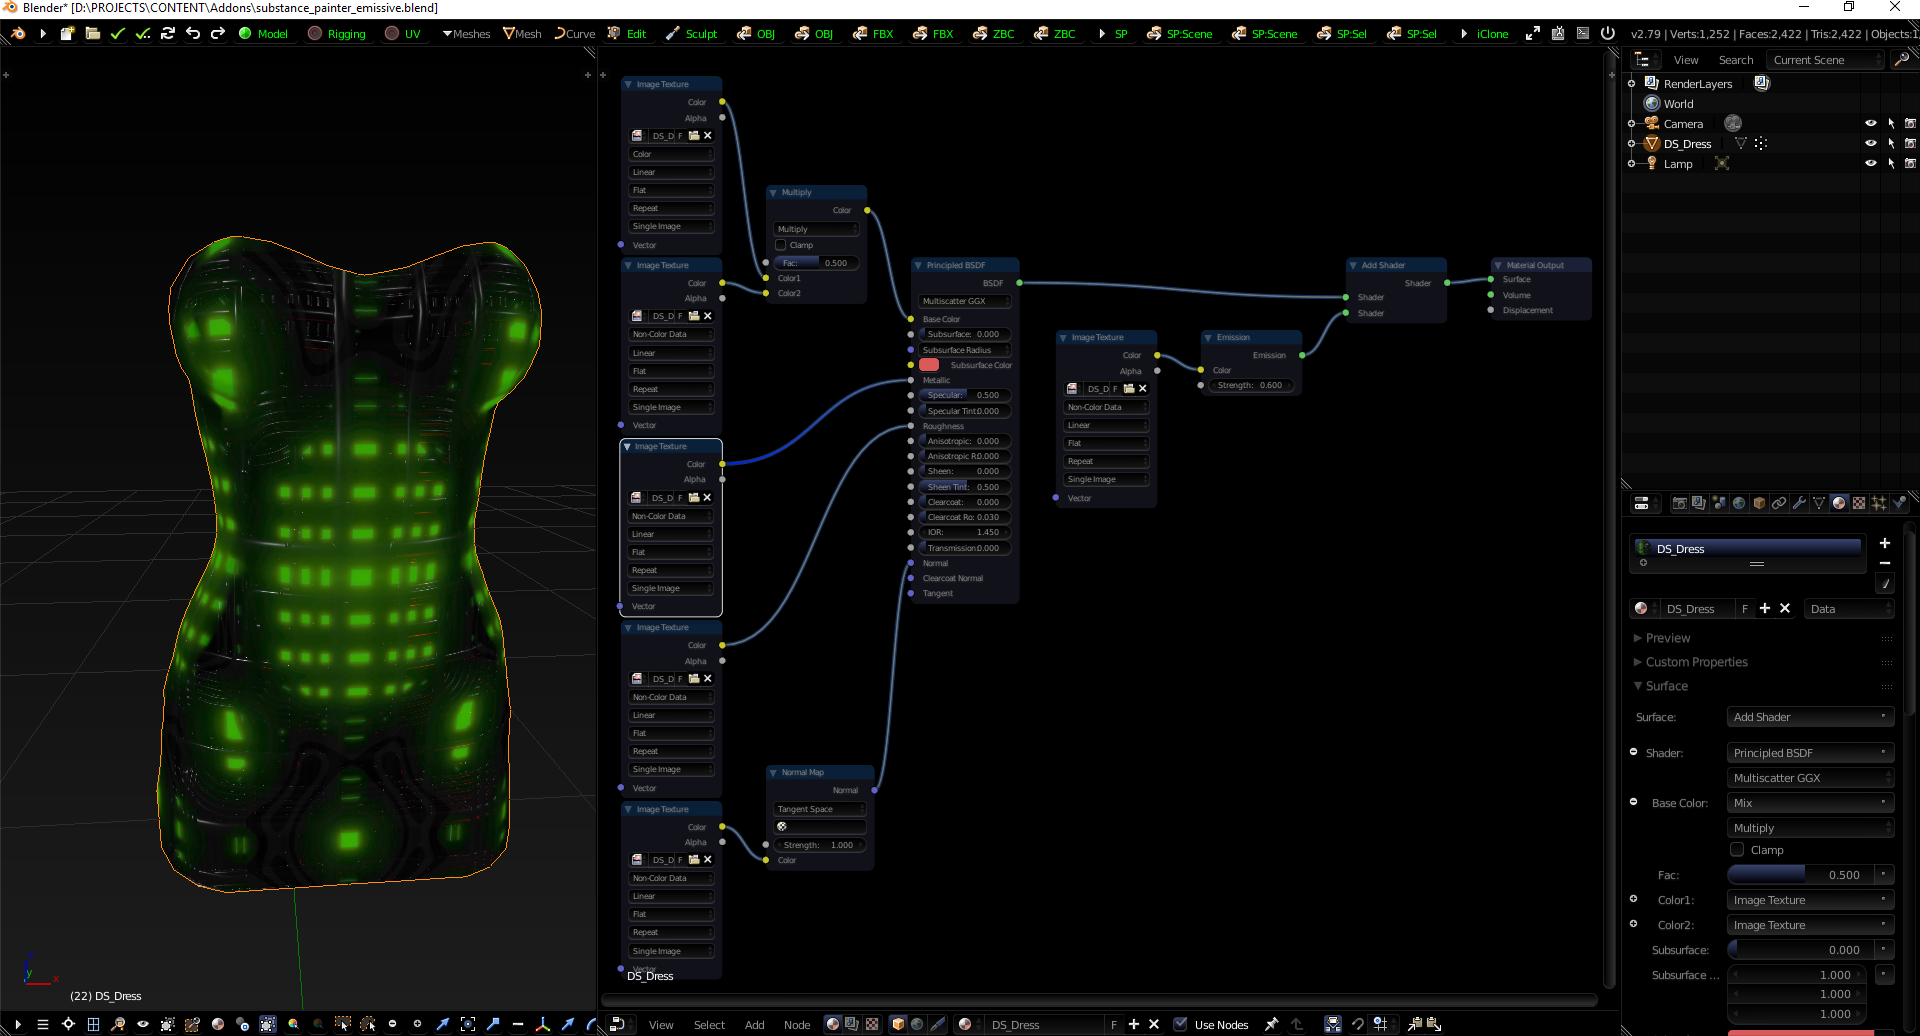1920x1036 pixels.
Task: Add a new material slot with plus
Action: point(1885,543)
